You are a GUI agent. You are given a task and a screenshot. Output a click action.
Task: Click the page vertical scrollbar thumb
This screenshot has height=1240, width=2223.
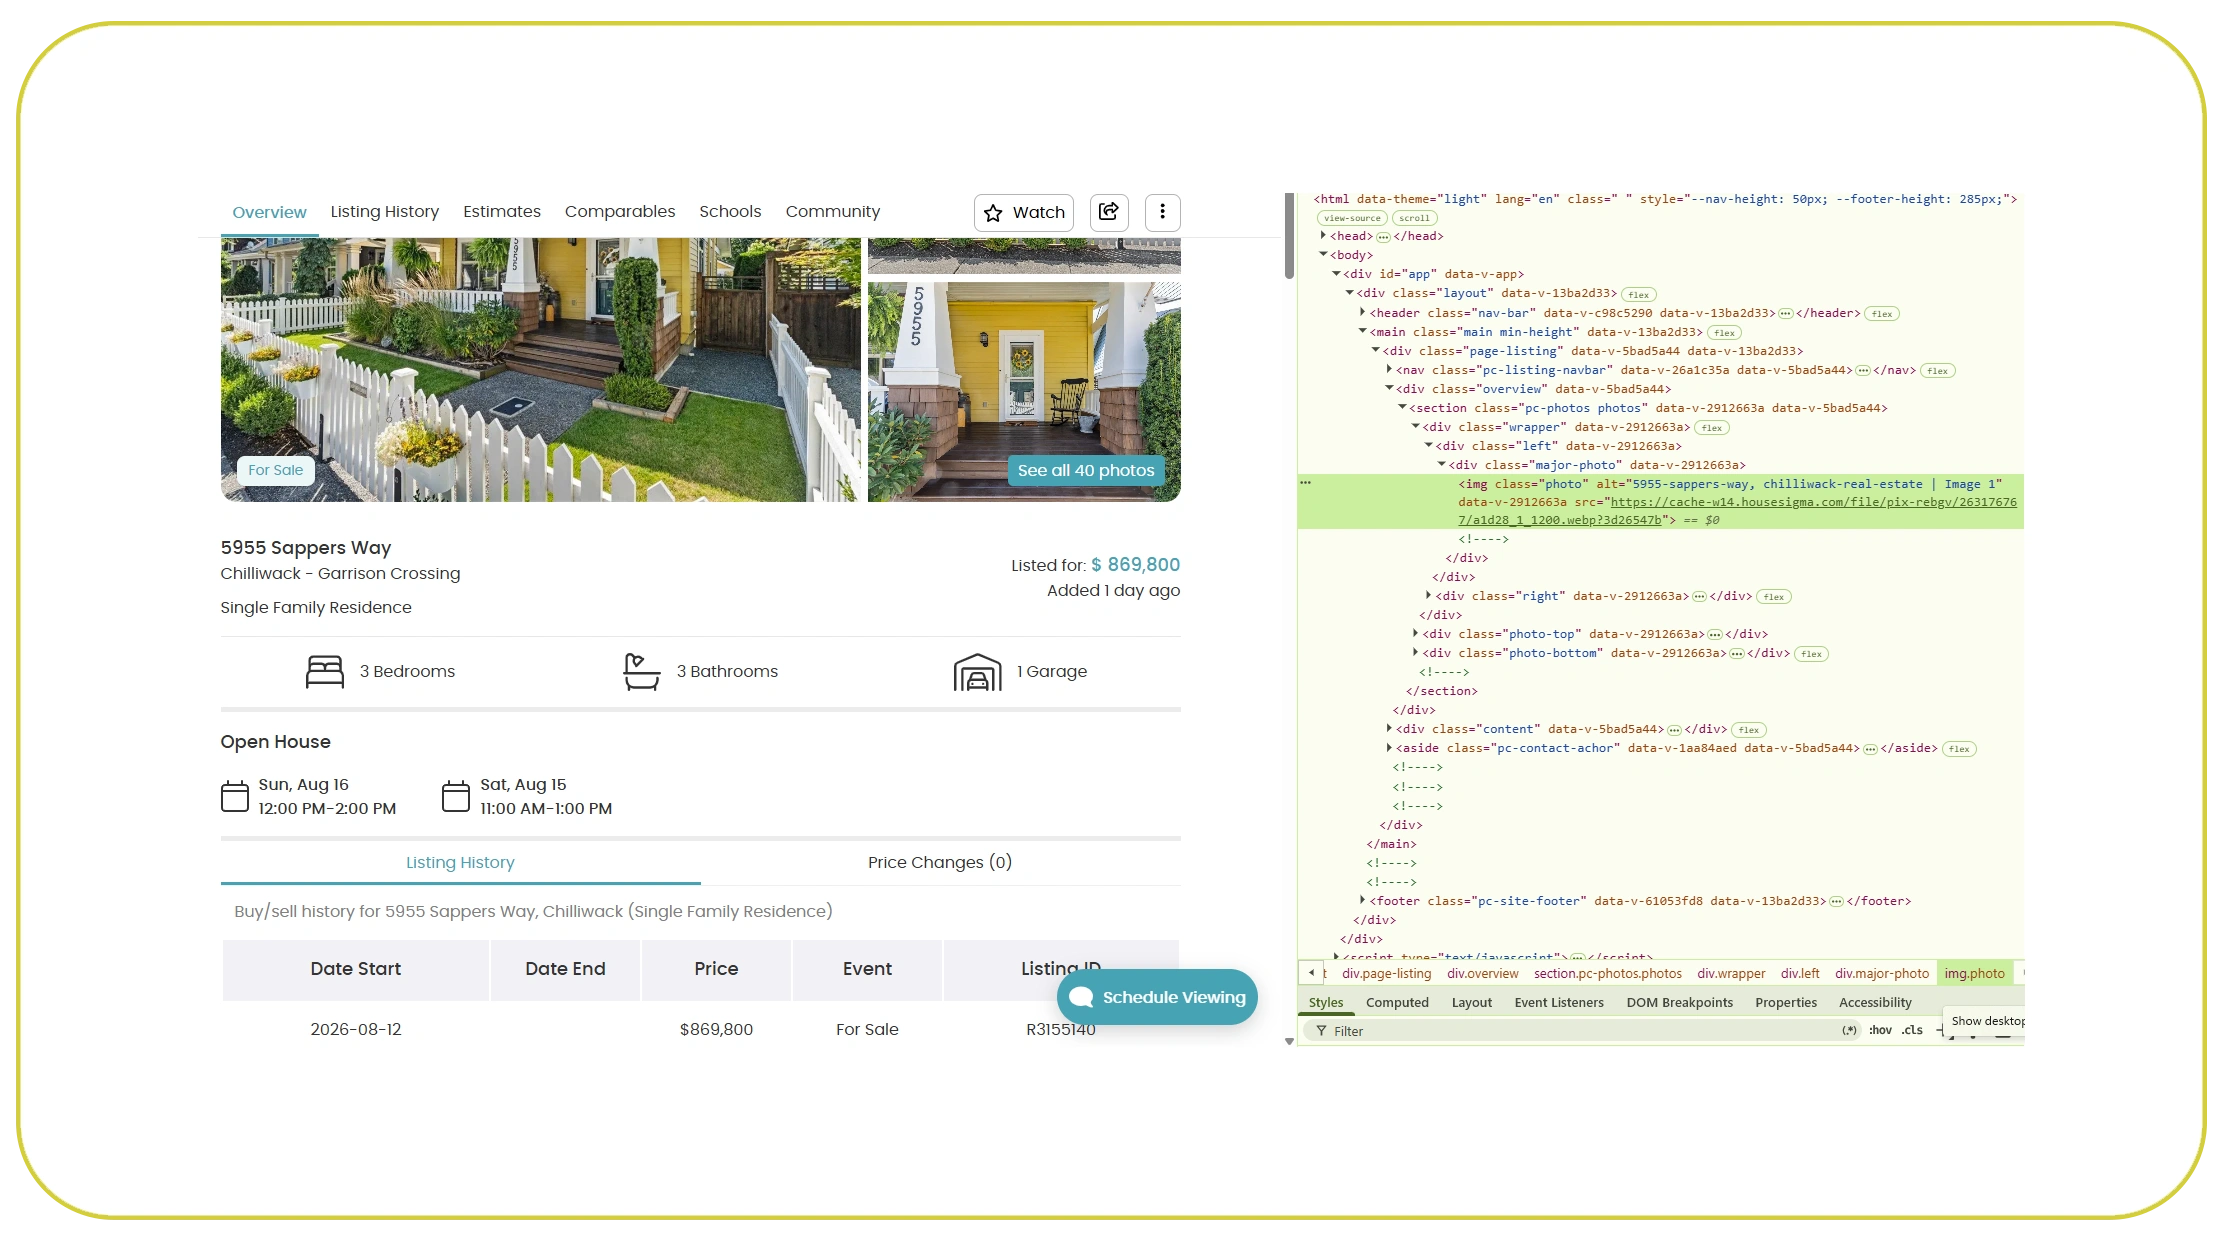click(1289, 236)
